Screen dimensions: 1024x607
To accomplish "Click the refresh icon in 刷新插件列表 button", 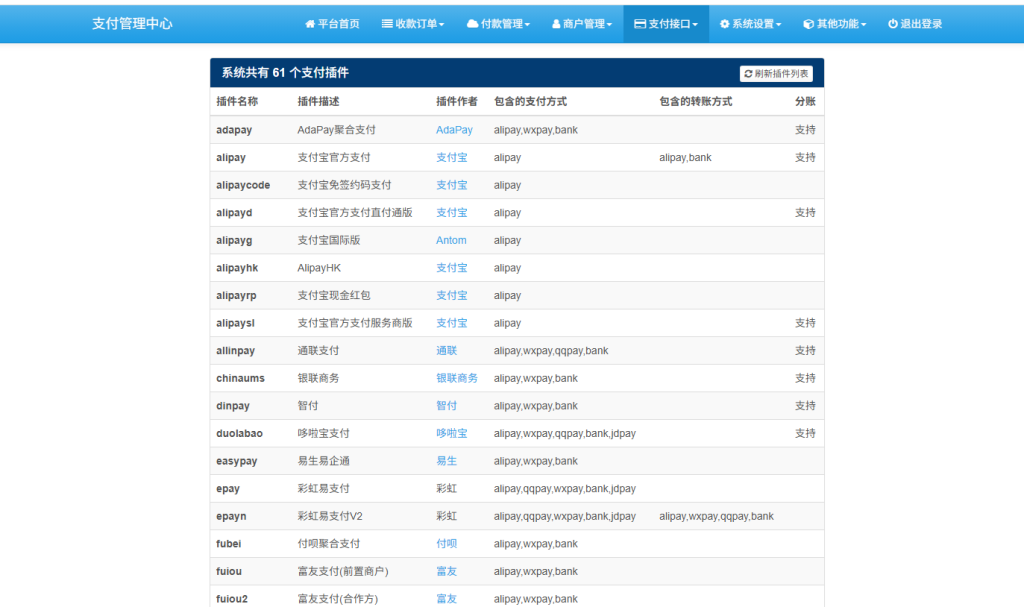I will tap(748, 74).
